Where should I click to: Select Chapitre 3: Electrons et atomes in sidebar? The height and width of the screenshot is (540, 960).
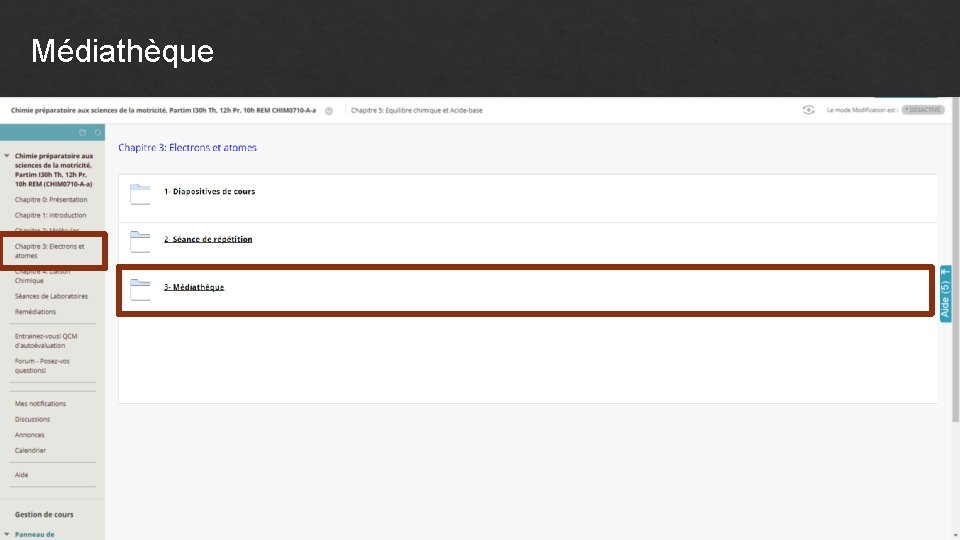click(50, 251)
